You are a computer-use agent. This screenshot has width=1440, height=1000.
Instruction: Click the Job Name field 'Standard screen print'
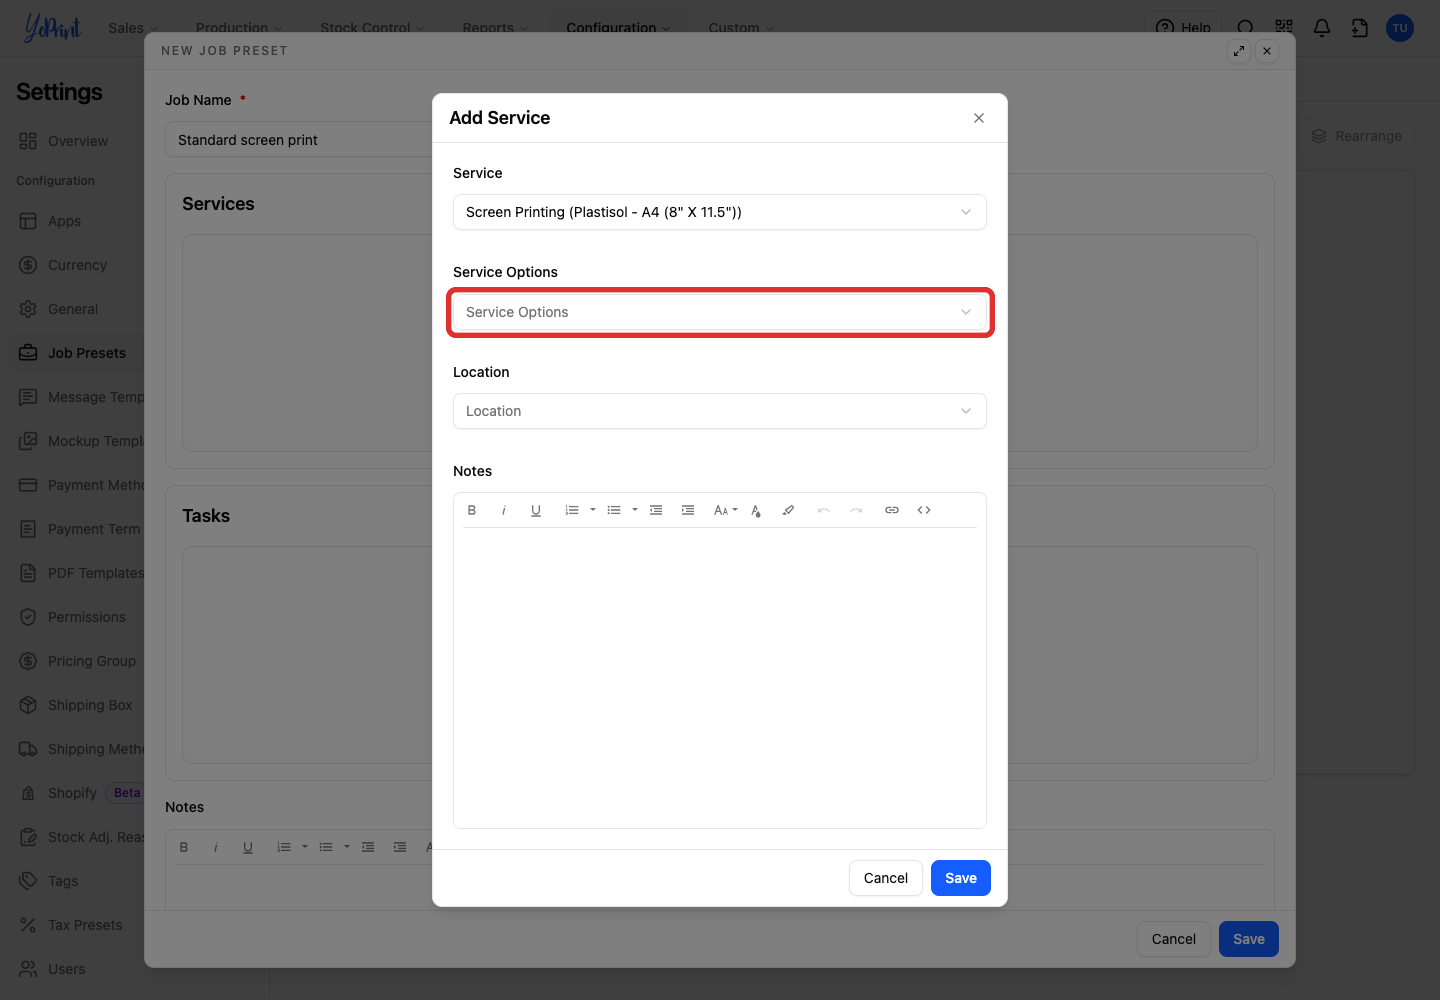[300, 140]
